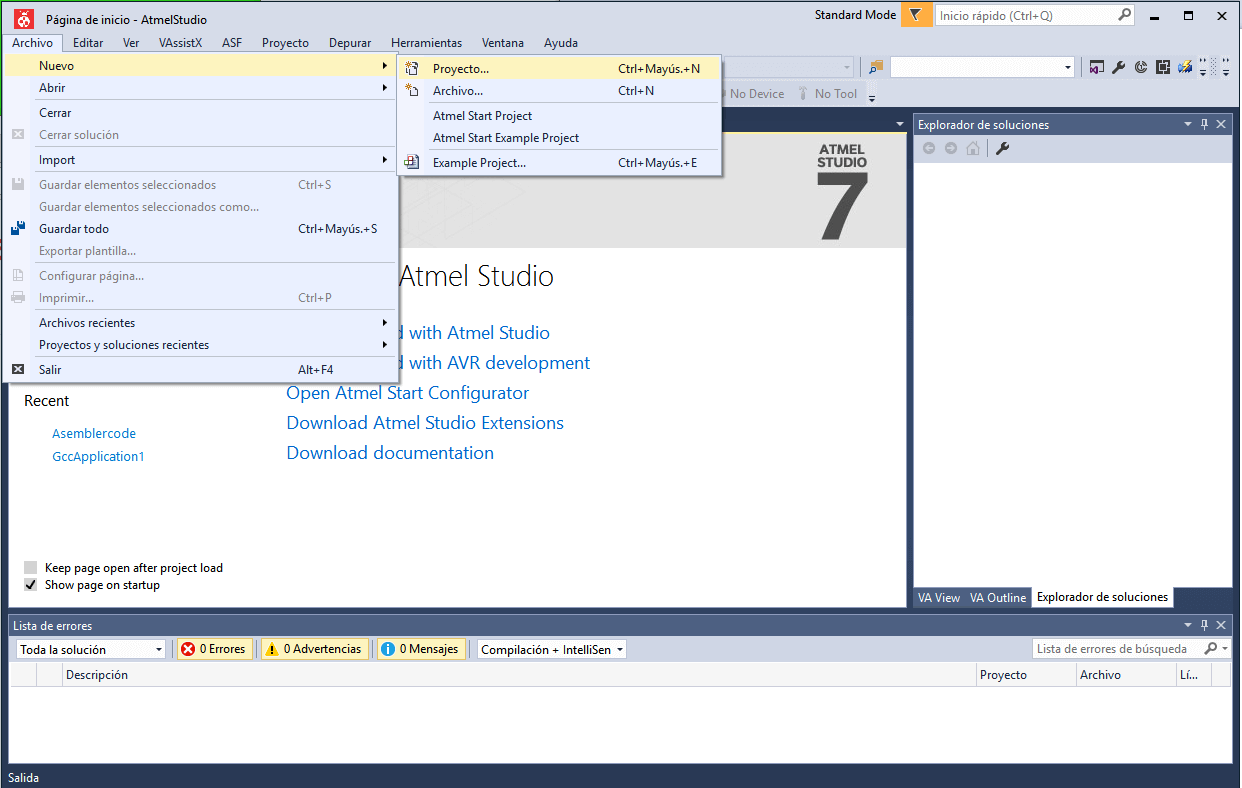Image resolution: width=1242 pixels, height=788 pixels.
Task: Click the Atmel Studio ladybug logo icon
Action: coord(24,18)
